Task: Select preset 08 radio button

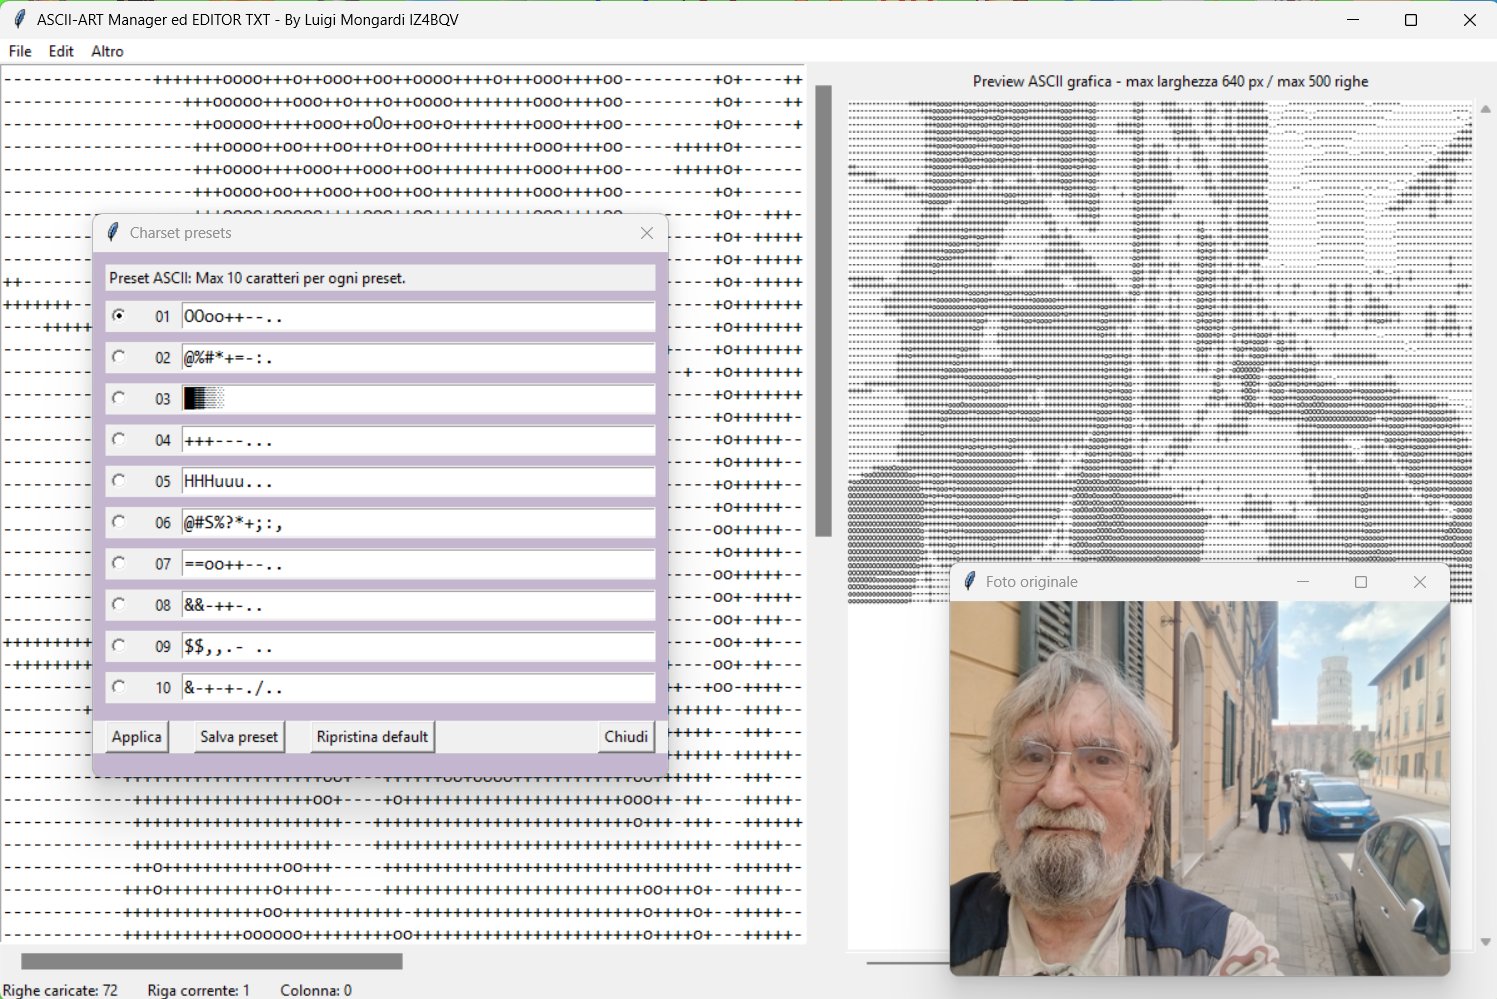Action: [x=119, y=604]
